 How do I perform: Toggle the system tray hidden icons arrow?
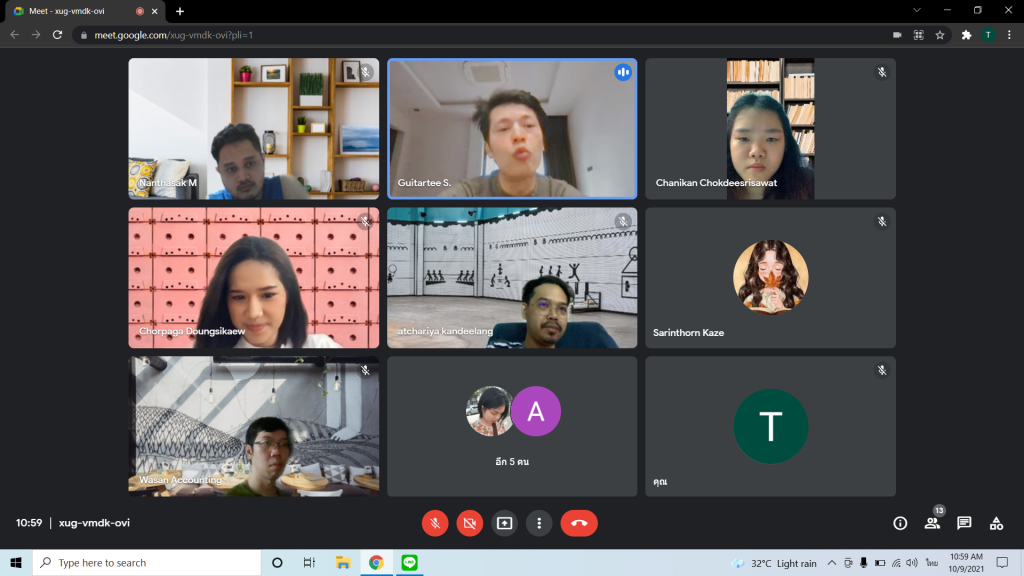pyautogui.click(x=831, y=563)
